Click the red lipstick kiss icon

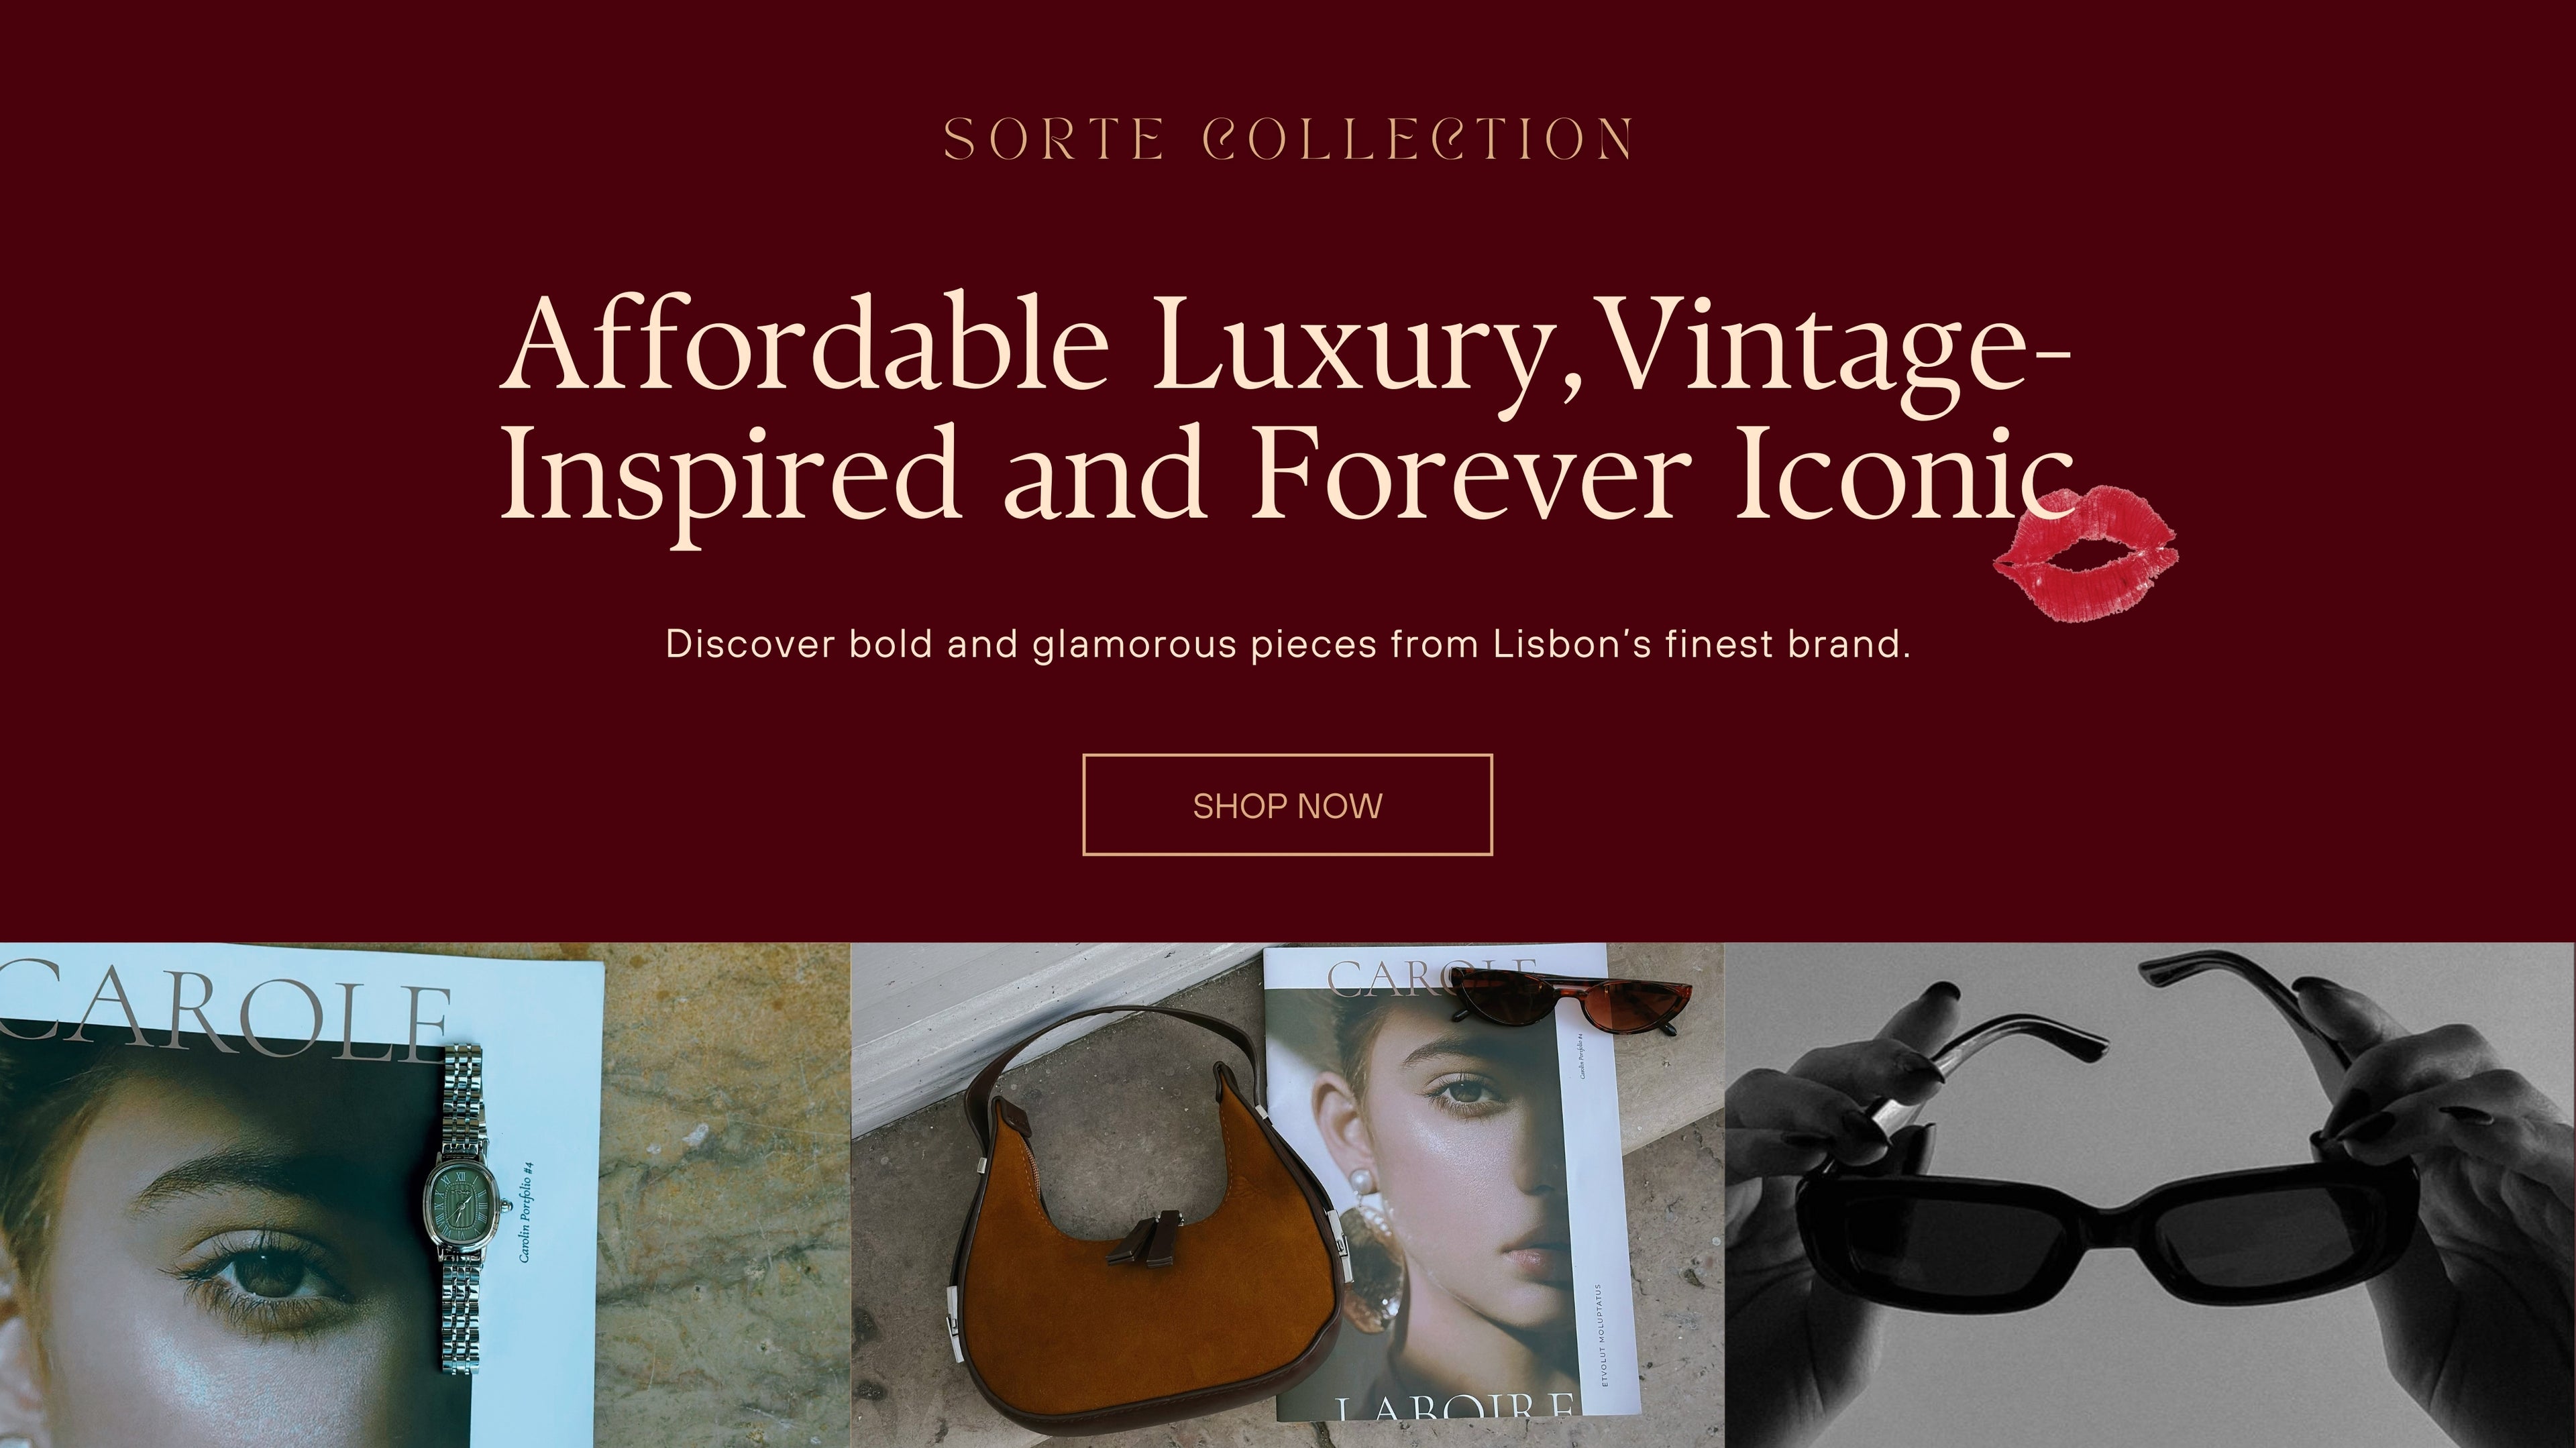(x=2087, y=552)
